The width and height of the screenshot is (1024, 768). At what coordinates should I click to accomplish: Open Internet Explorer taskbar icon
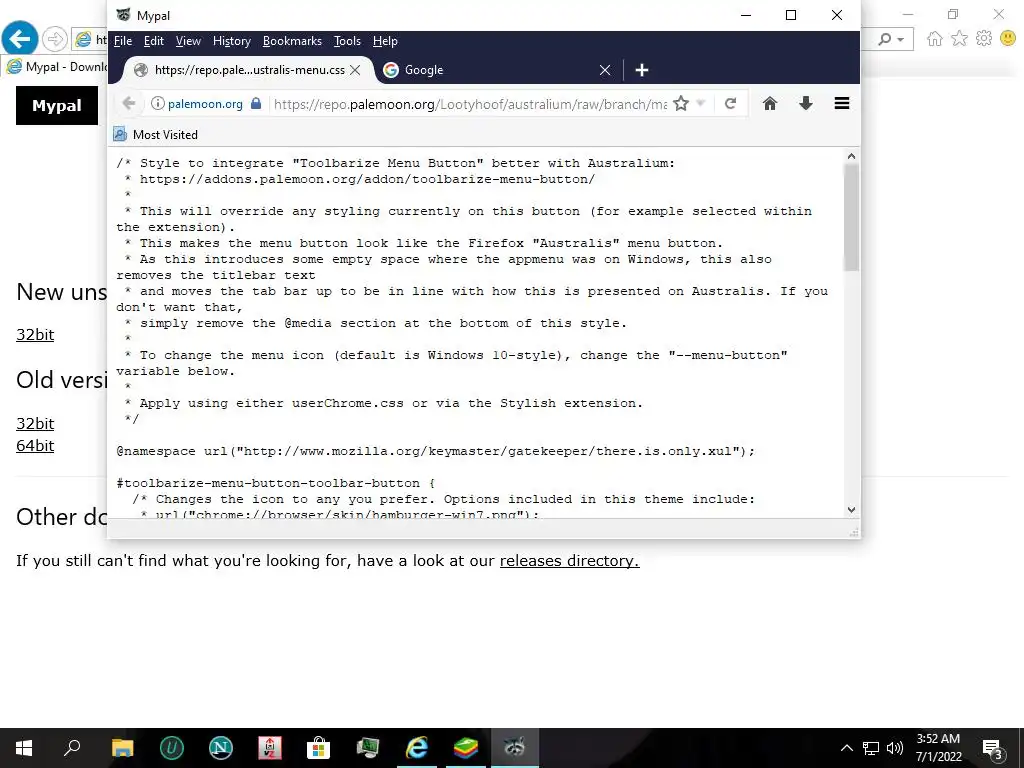pyautogui.click(x=416, y=748)
